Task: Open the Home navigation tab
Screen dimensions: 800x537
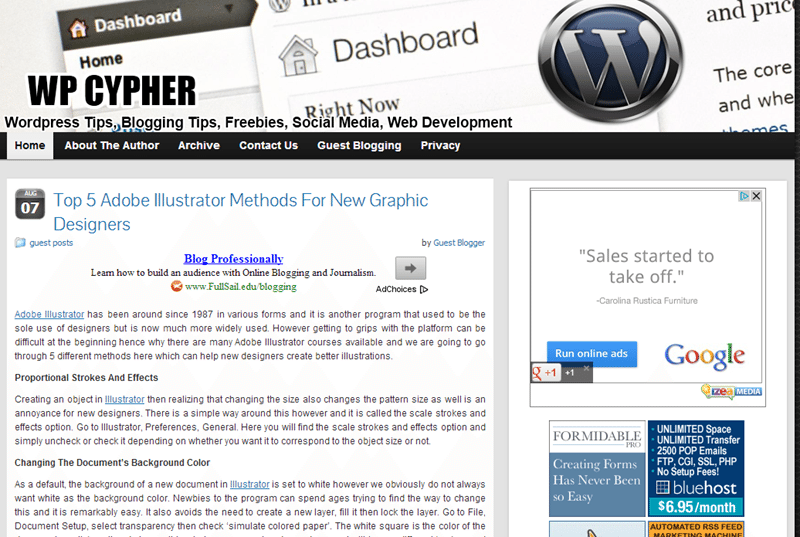Action: click(30, 146)
